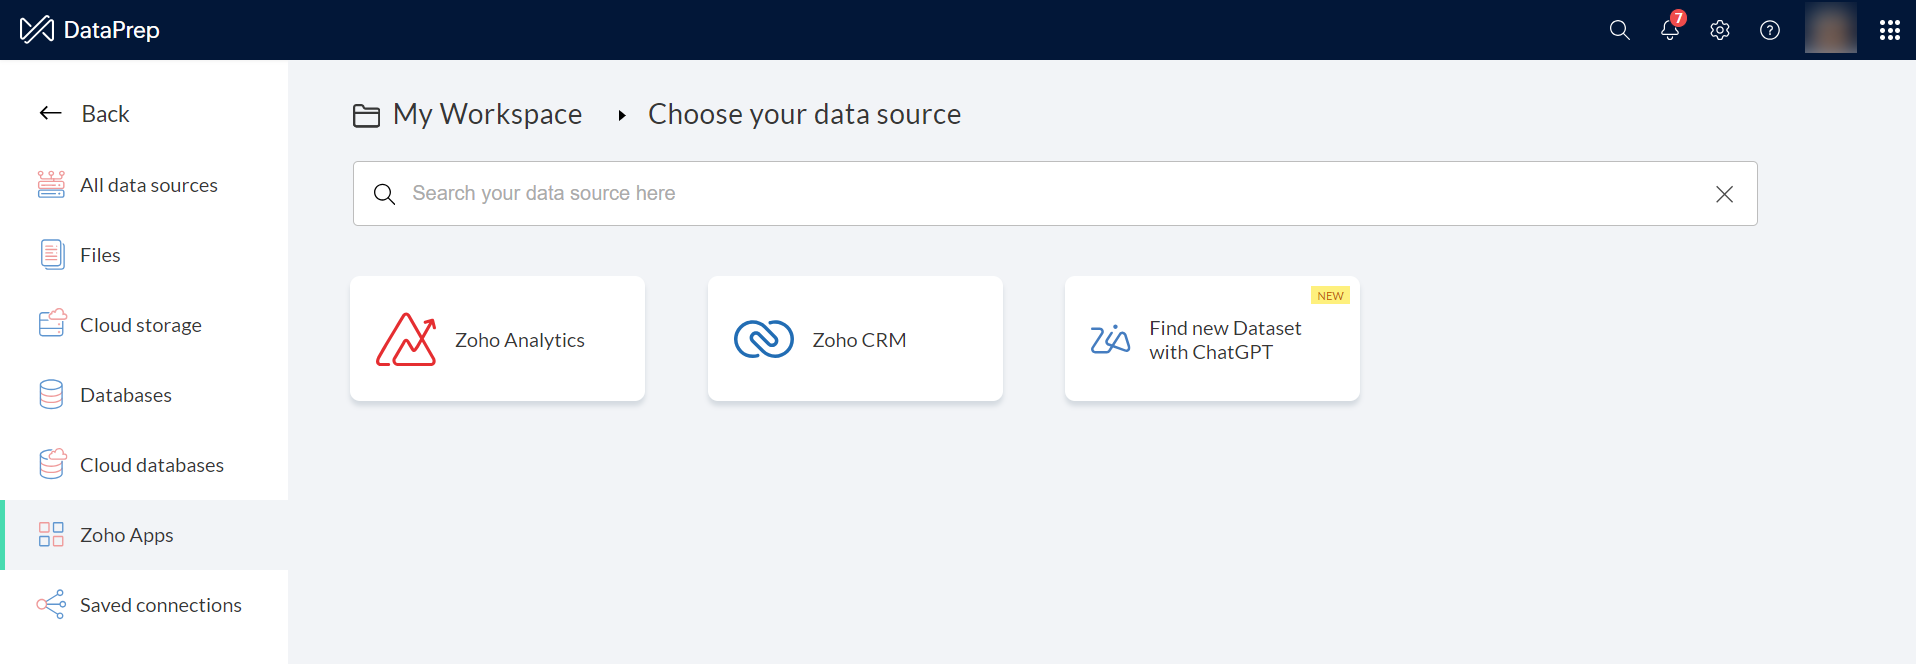Open the apps grid launcher
The height and width of the screenshot is (664, 1916).
coord(1889,30)
